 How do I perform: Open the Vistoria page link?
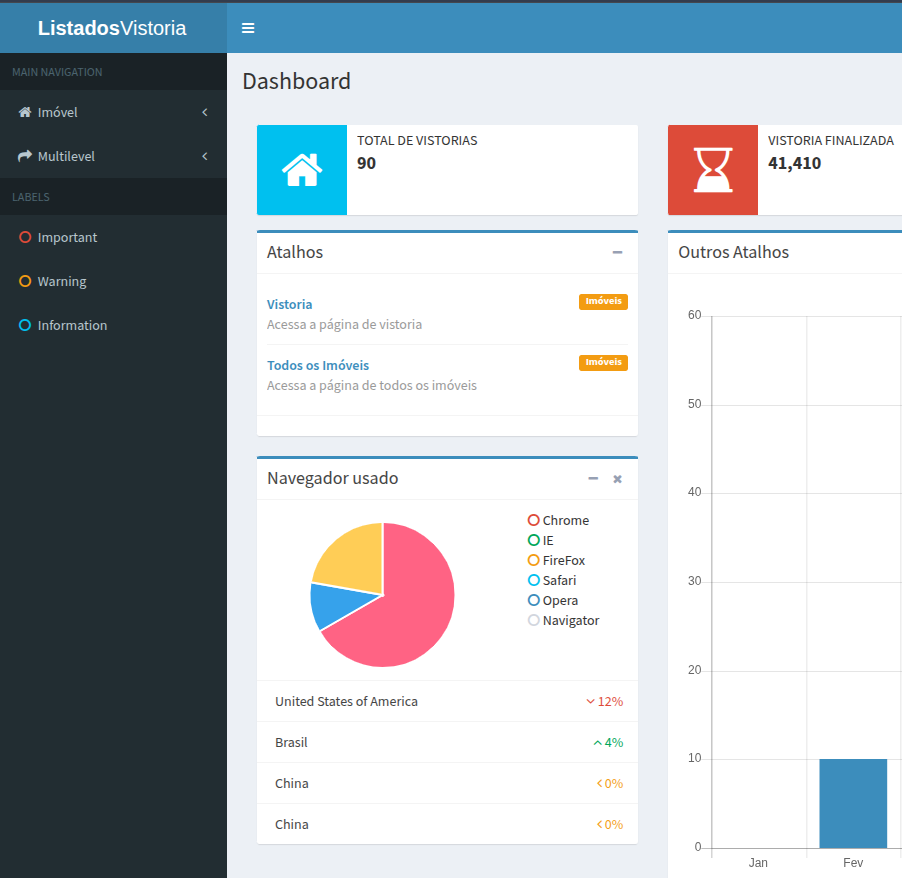289,304
